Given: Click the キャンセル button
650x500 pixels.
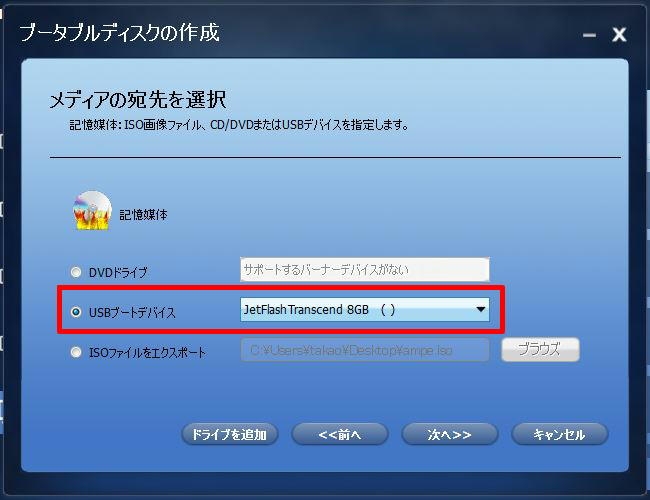Looking at the screenshot, I should (560, 434).
